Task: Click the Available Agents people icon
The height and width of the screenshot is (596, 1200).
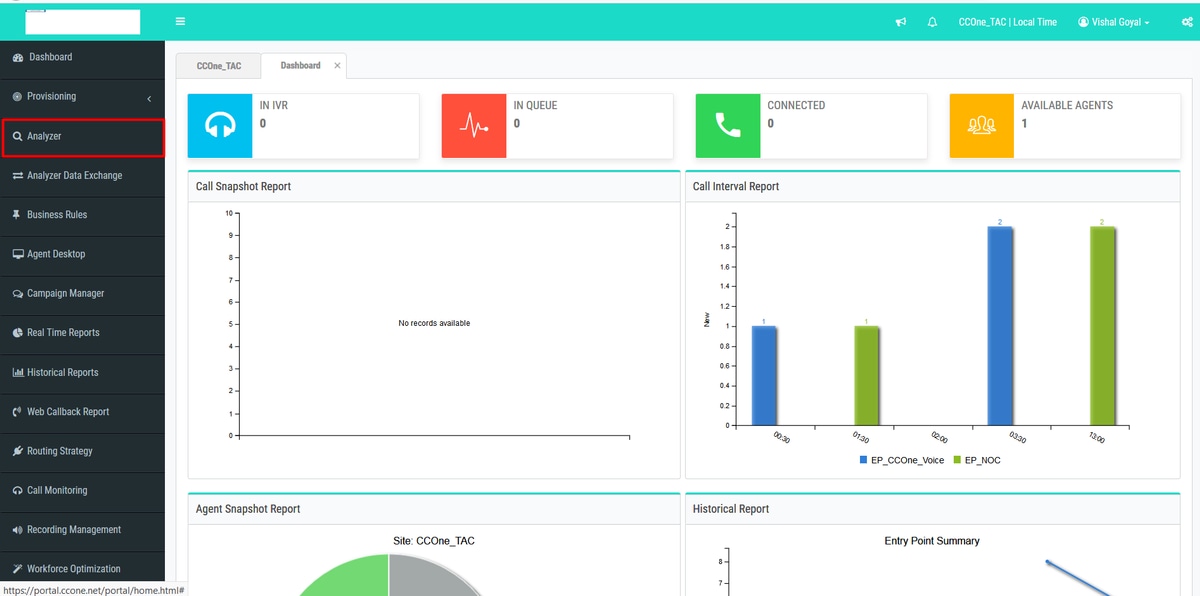Action: pyautogui.click(x=982, y=126)
